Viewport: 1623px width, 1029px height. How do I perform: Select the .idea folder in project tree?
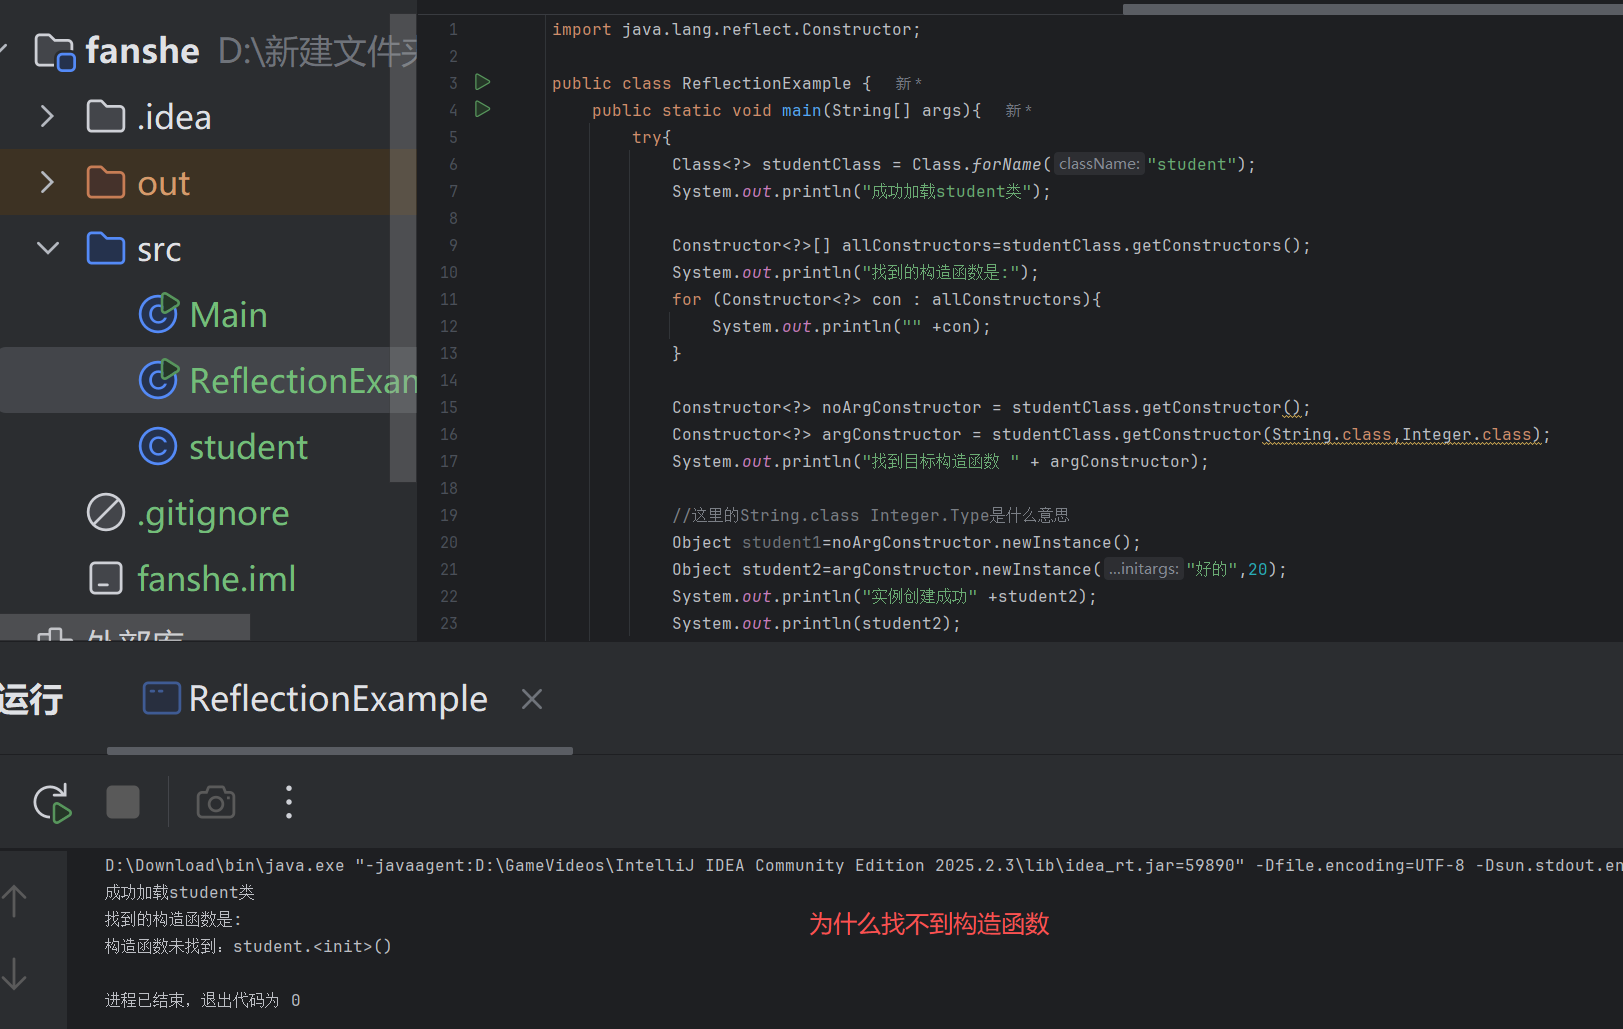174,117
